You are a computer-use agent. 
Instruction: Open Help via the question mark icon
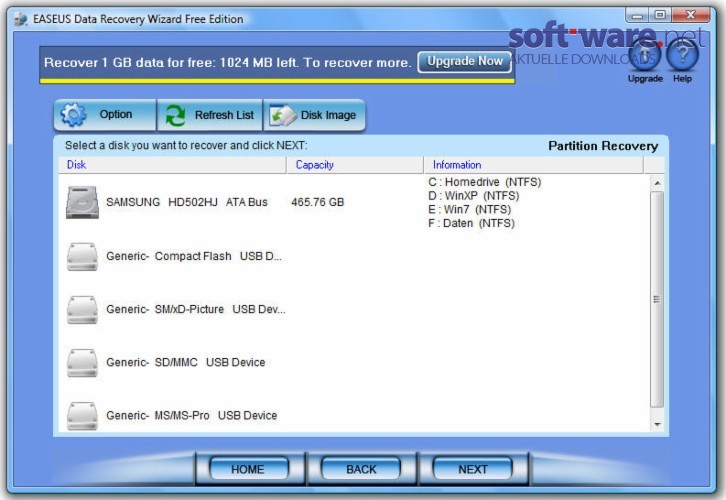coord(682,56)
